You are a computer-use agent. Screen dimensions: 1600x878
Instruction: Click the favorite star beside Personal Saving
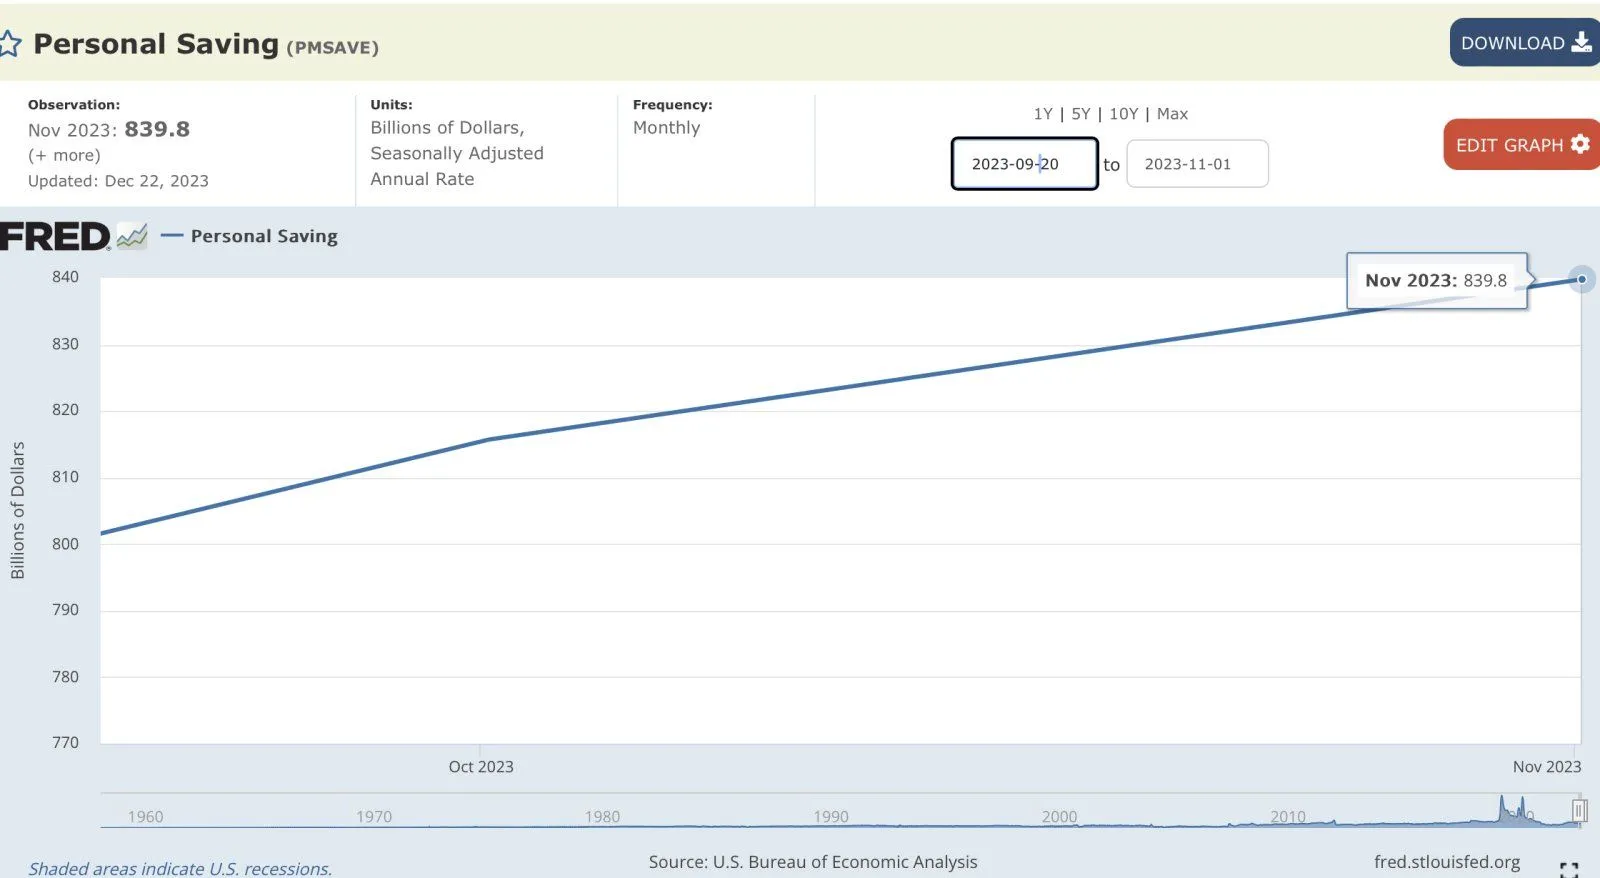pos(10,44)
